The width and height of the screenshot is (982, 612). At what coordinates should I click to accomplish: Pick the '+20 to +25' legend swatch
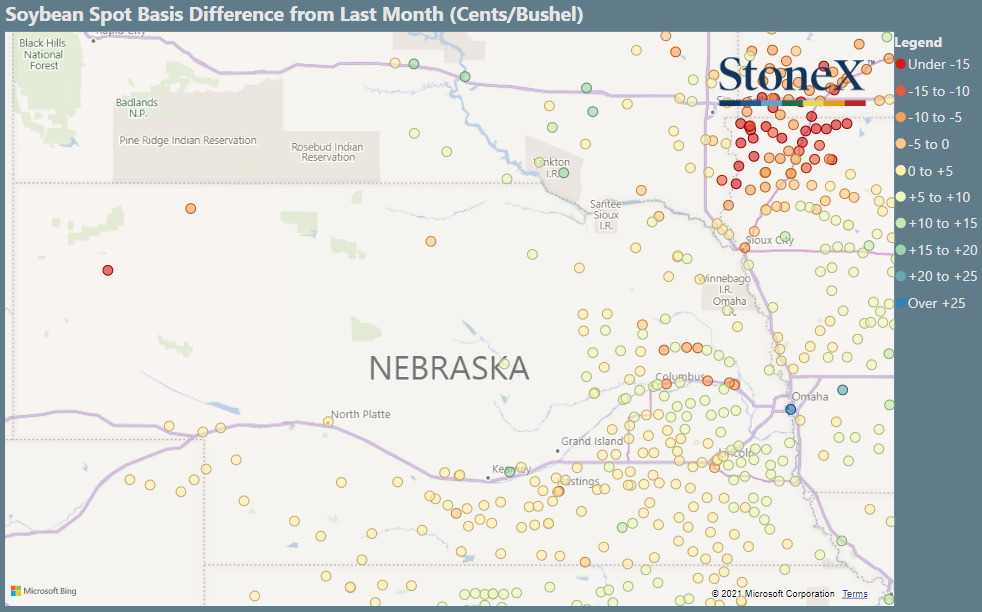point(901,276)
